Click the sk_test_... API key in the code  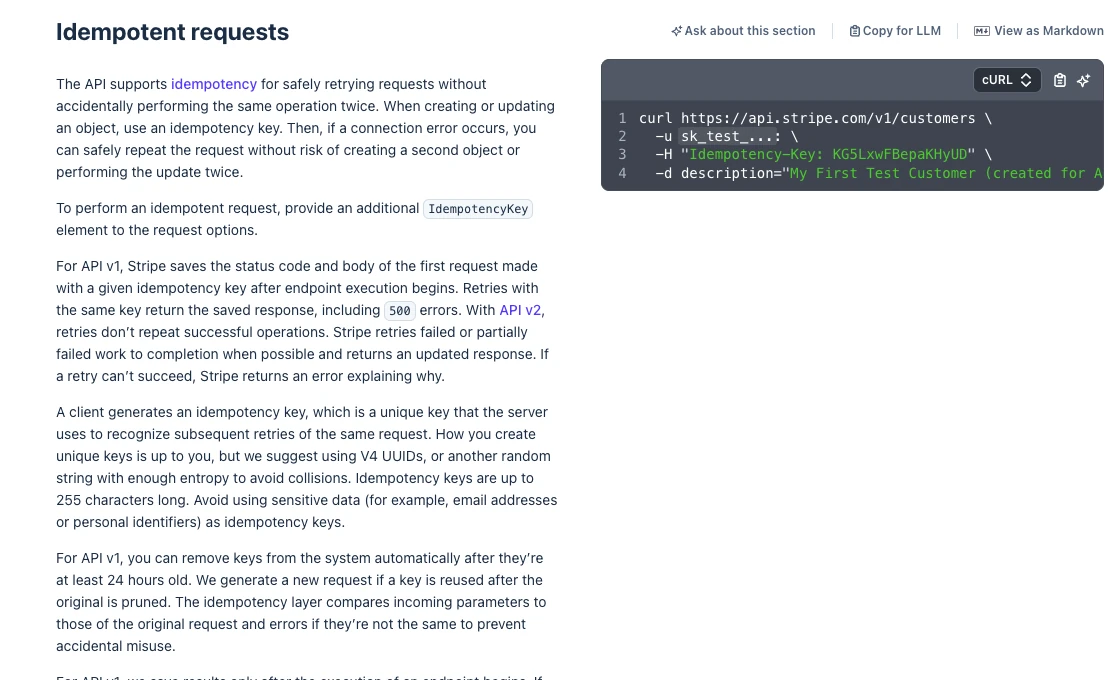tap(727, 136)
